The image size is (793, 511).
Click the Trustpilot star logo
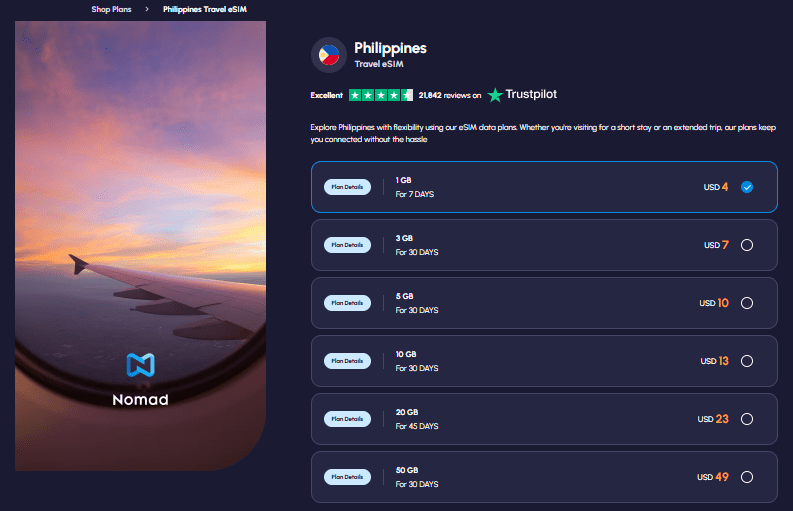click(x=496, y=95)
